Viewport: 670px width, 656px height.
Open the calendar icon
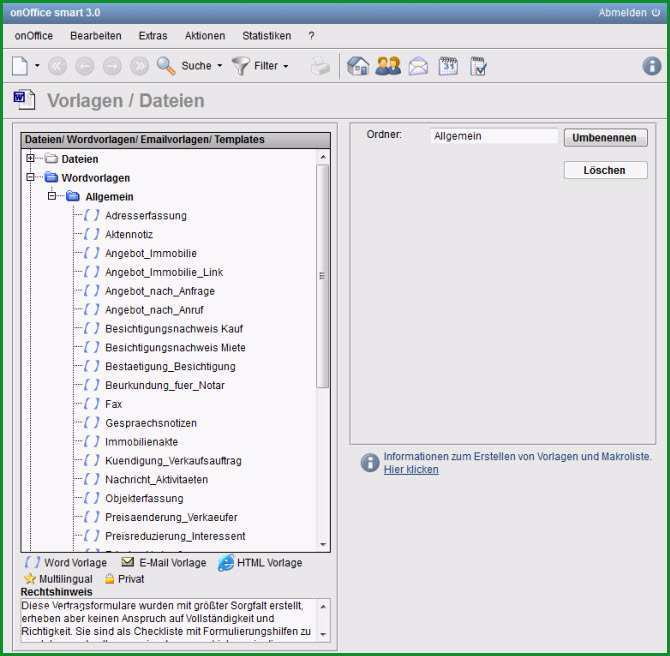[448, 66]
